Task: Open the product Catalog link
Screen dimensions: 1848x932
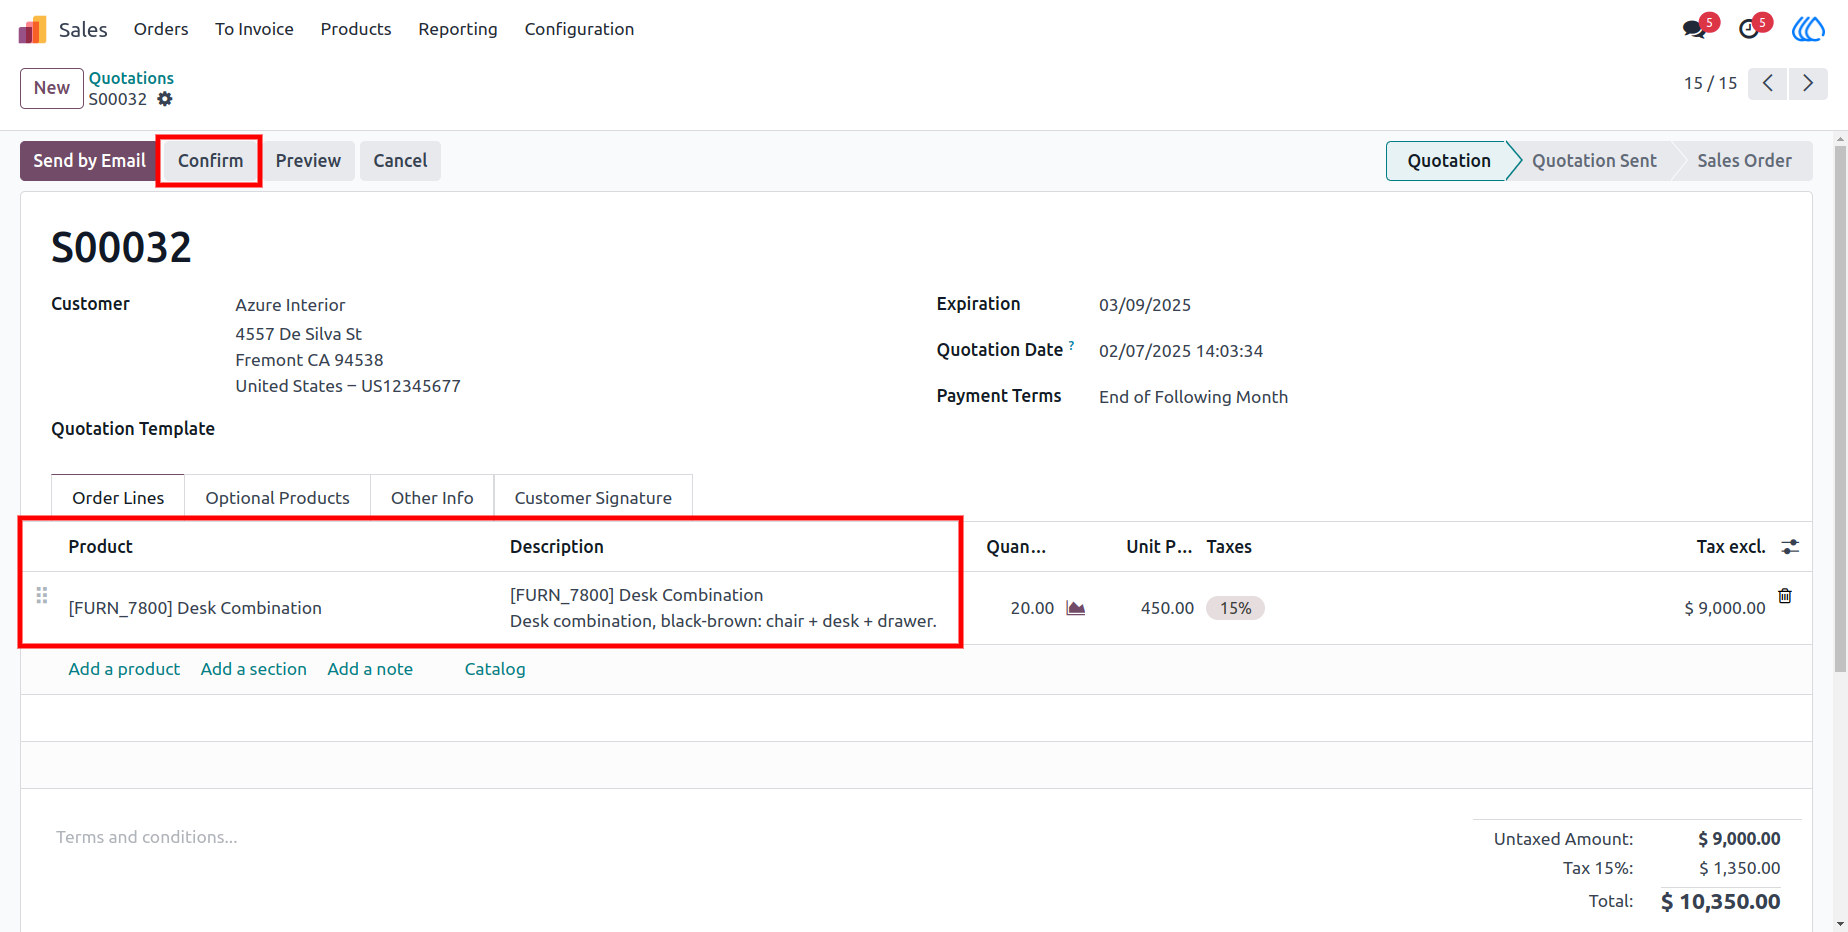Action: point(495,669)
